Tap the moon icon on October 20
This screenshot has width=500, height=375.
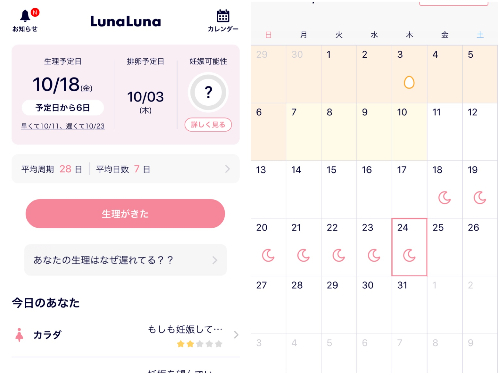pyautogui.click(x=268, y=256)
